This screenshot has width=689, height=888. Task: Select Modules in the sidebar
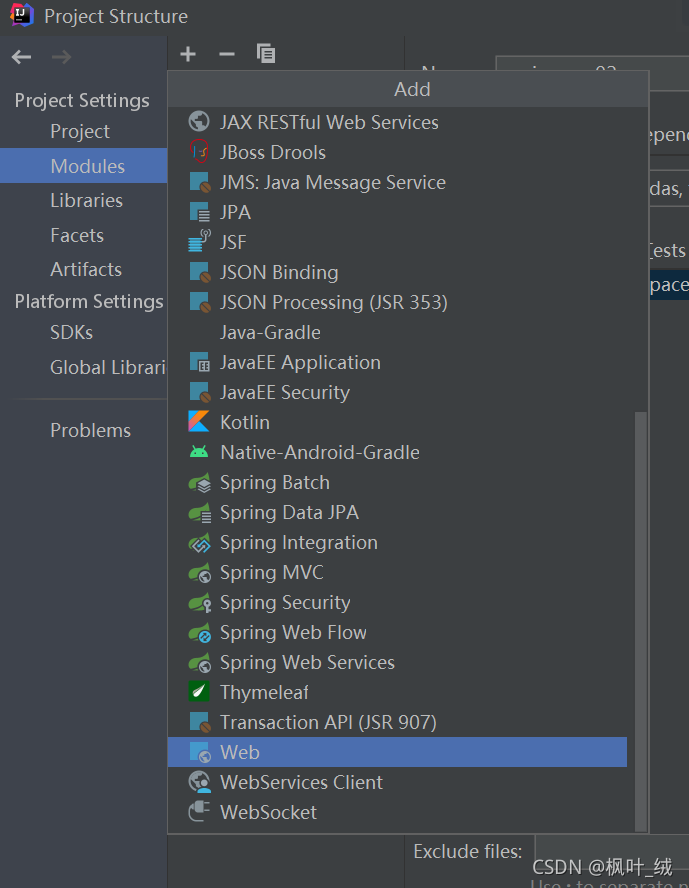[x=83, y=166]
